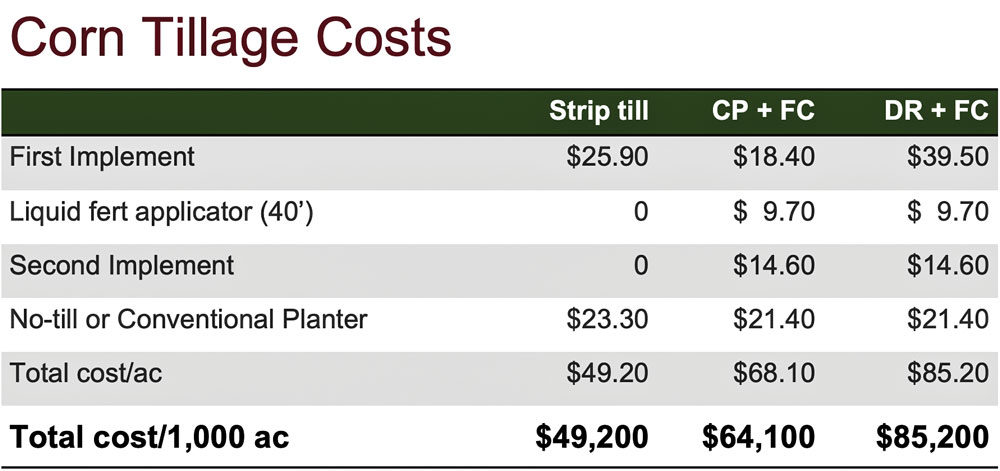This screenshot has height=471, width=1000.
Task: Select the $85,200 total cell
Action: tap(932, 438)
